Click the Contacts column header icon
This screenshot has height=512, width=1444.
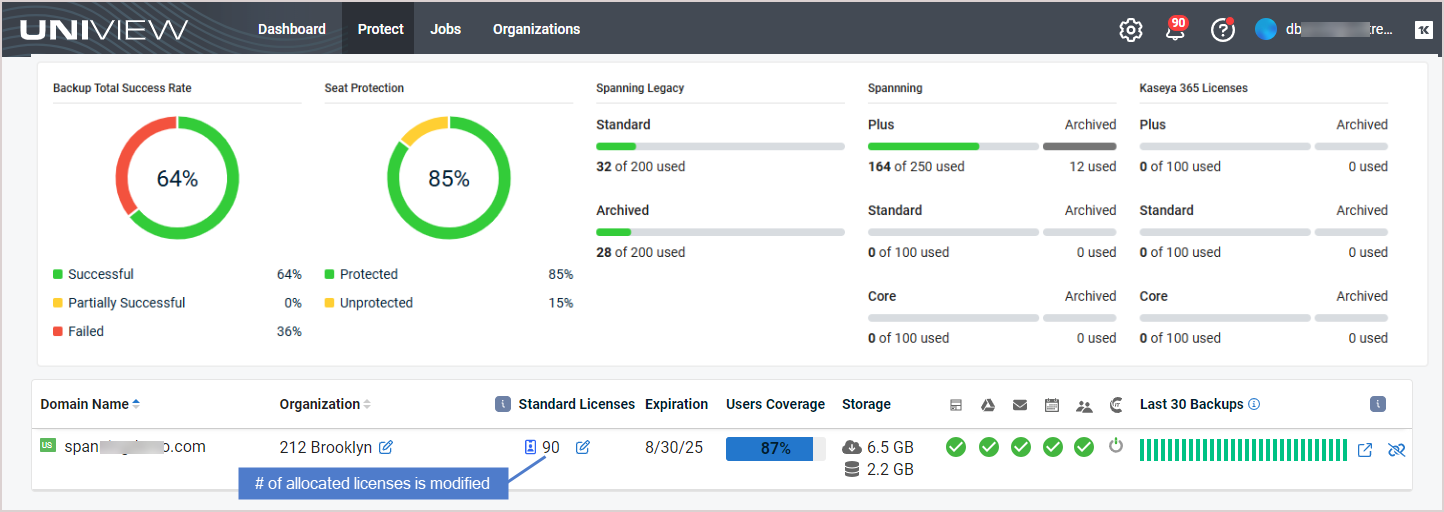point(1084,406)
